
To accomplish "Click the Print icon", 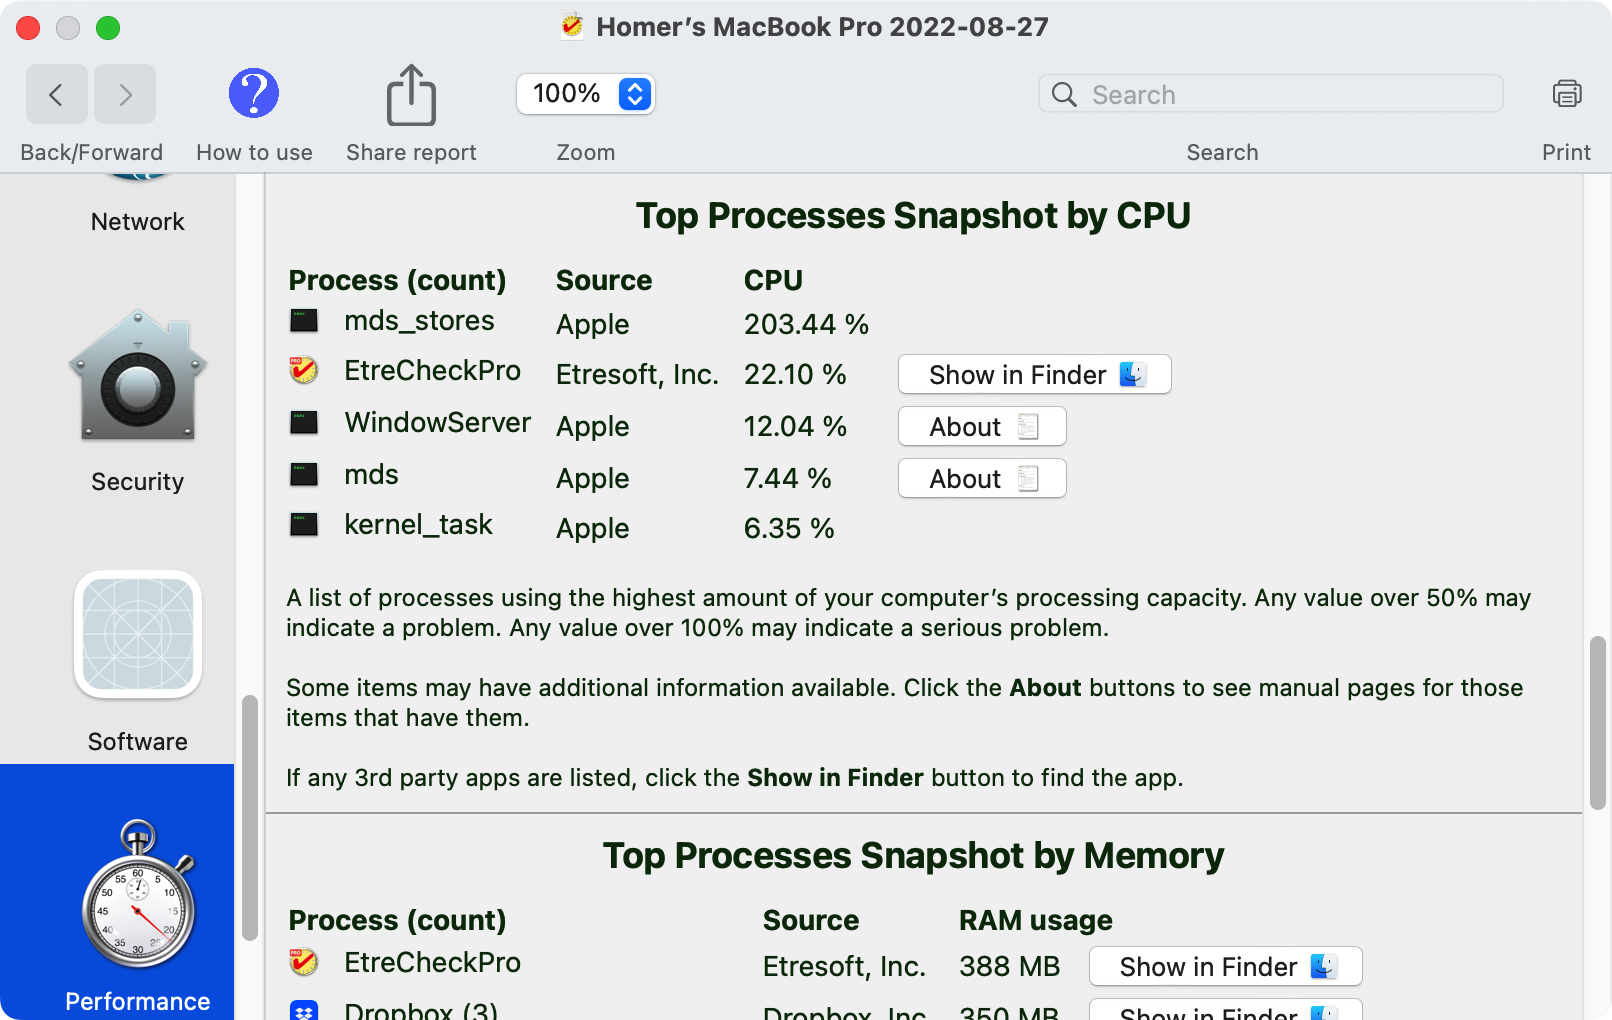I will point(1566,94).
